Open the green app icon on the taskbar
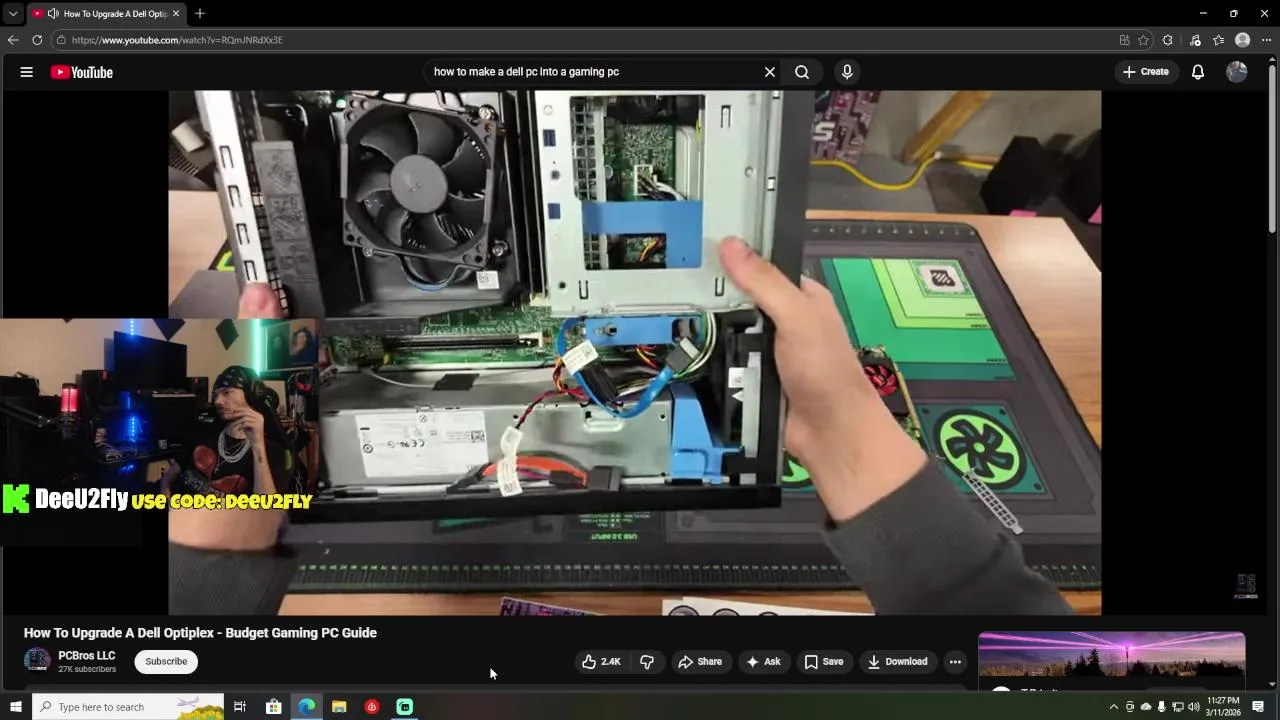1280x720 pixels. coord(405,707)
